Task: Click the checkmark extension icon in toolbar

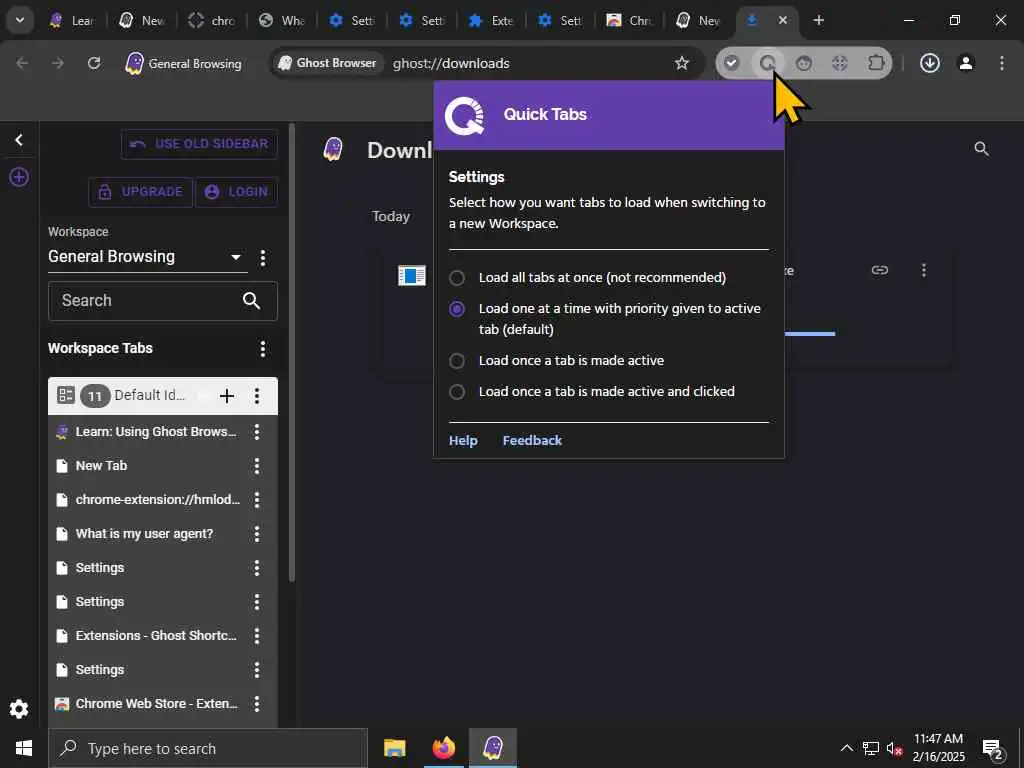Action: click(731, 63)
